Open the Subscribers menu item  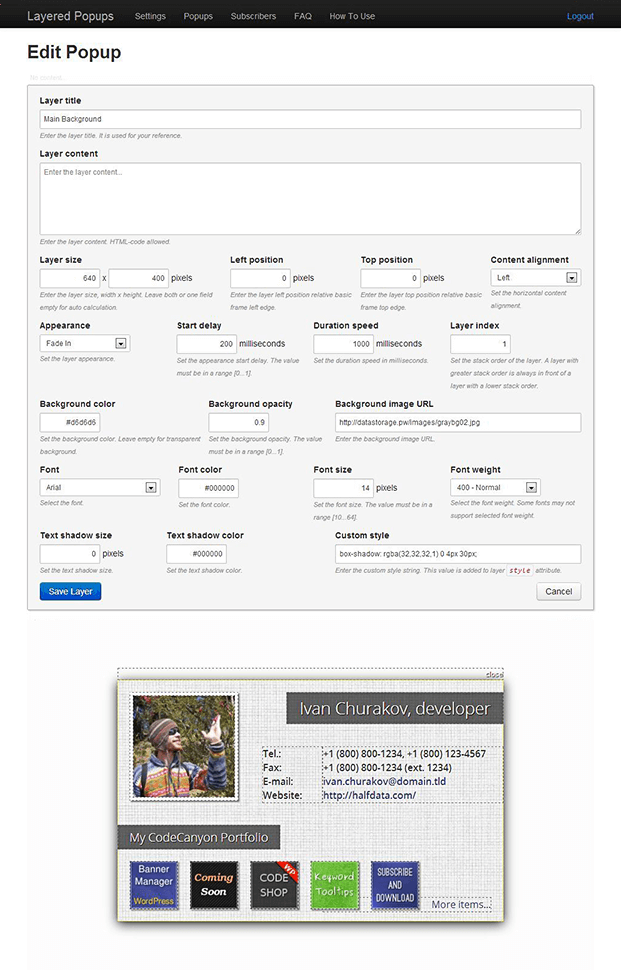click(253, 16)
